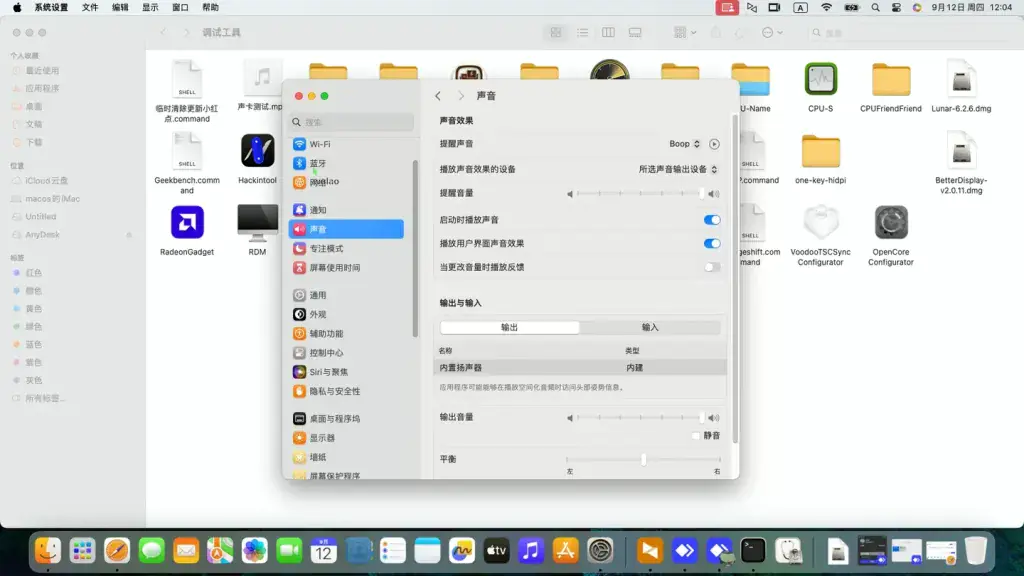Open 显示 menu in menu bar
The image size is (1024, 576).
coord(150,7)
